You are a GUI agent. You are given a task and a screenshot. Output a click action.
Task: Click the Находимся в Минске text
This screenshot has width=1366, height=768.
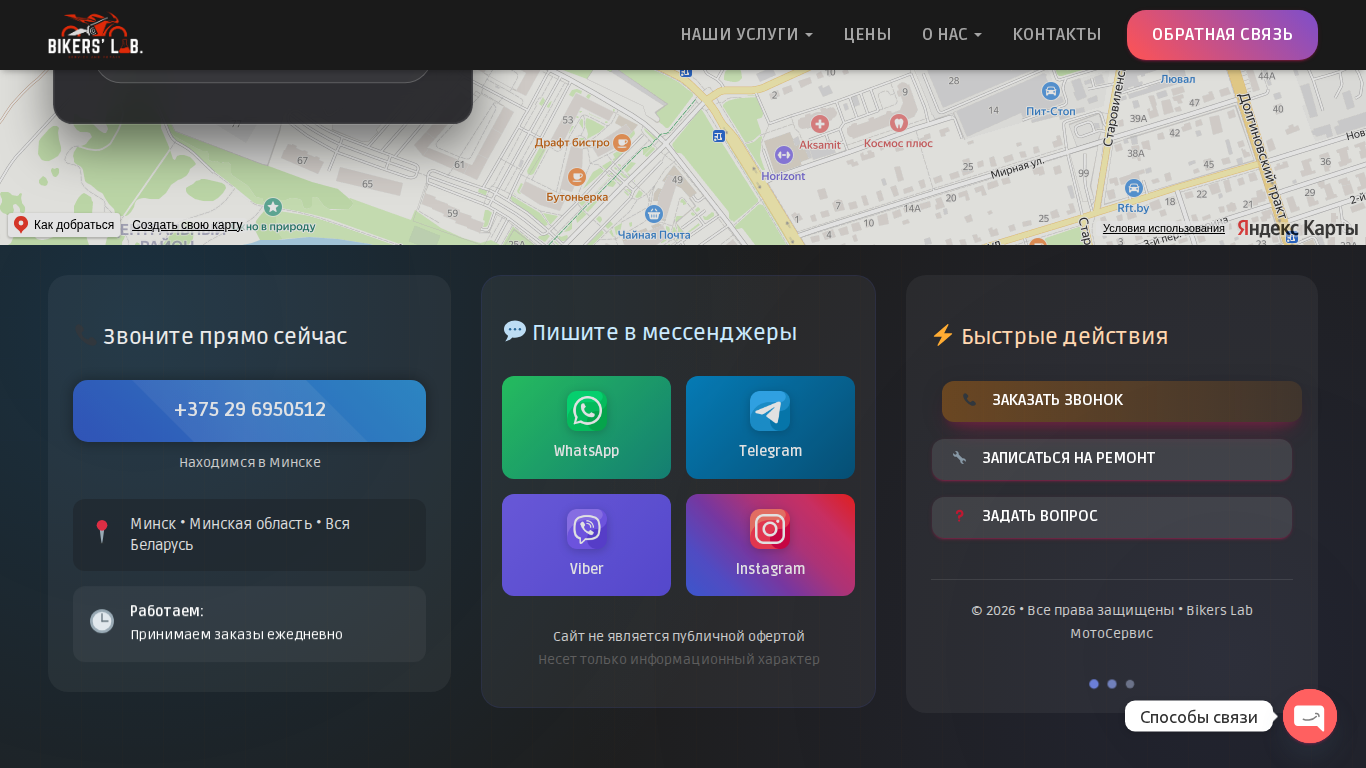click(250, 463)
